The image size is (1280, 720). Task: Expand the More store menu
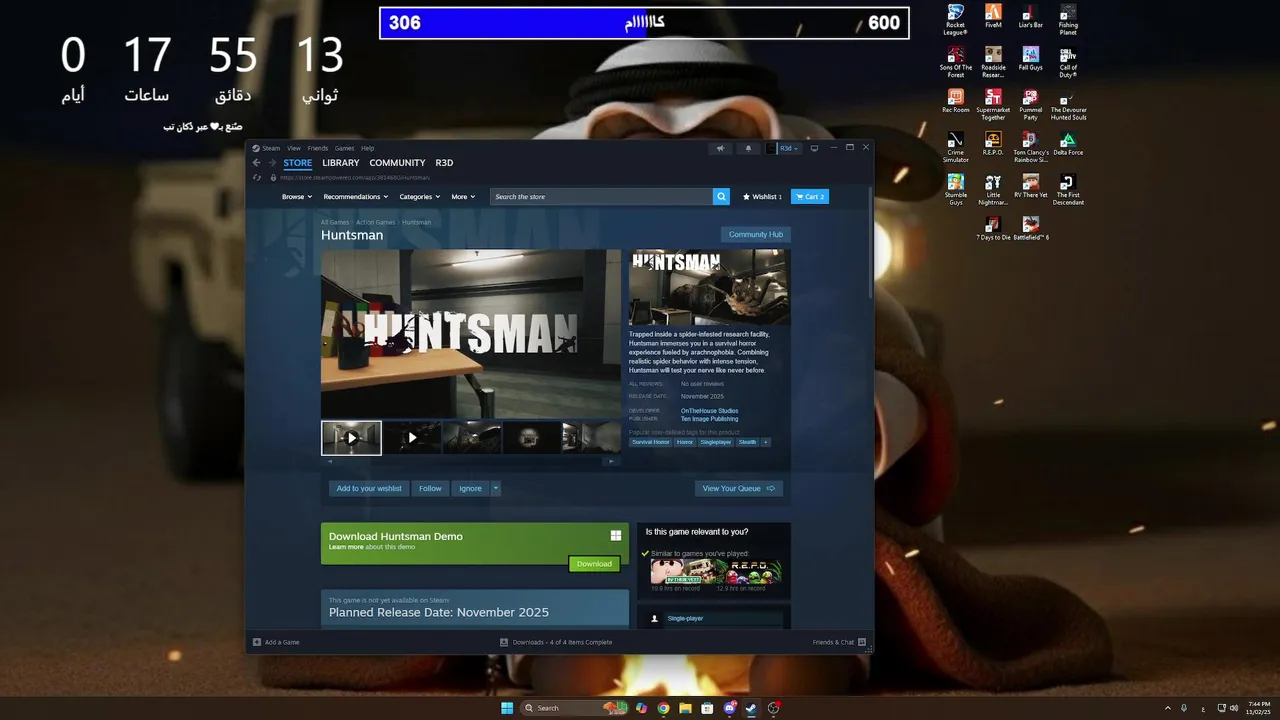462,197
